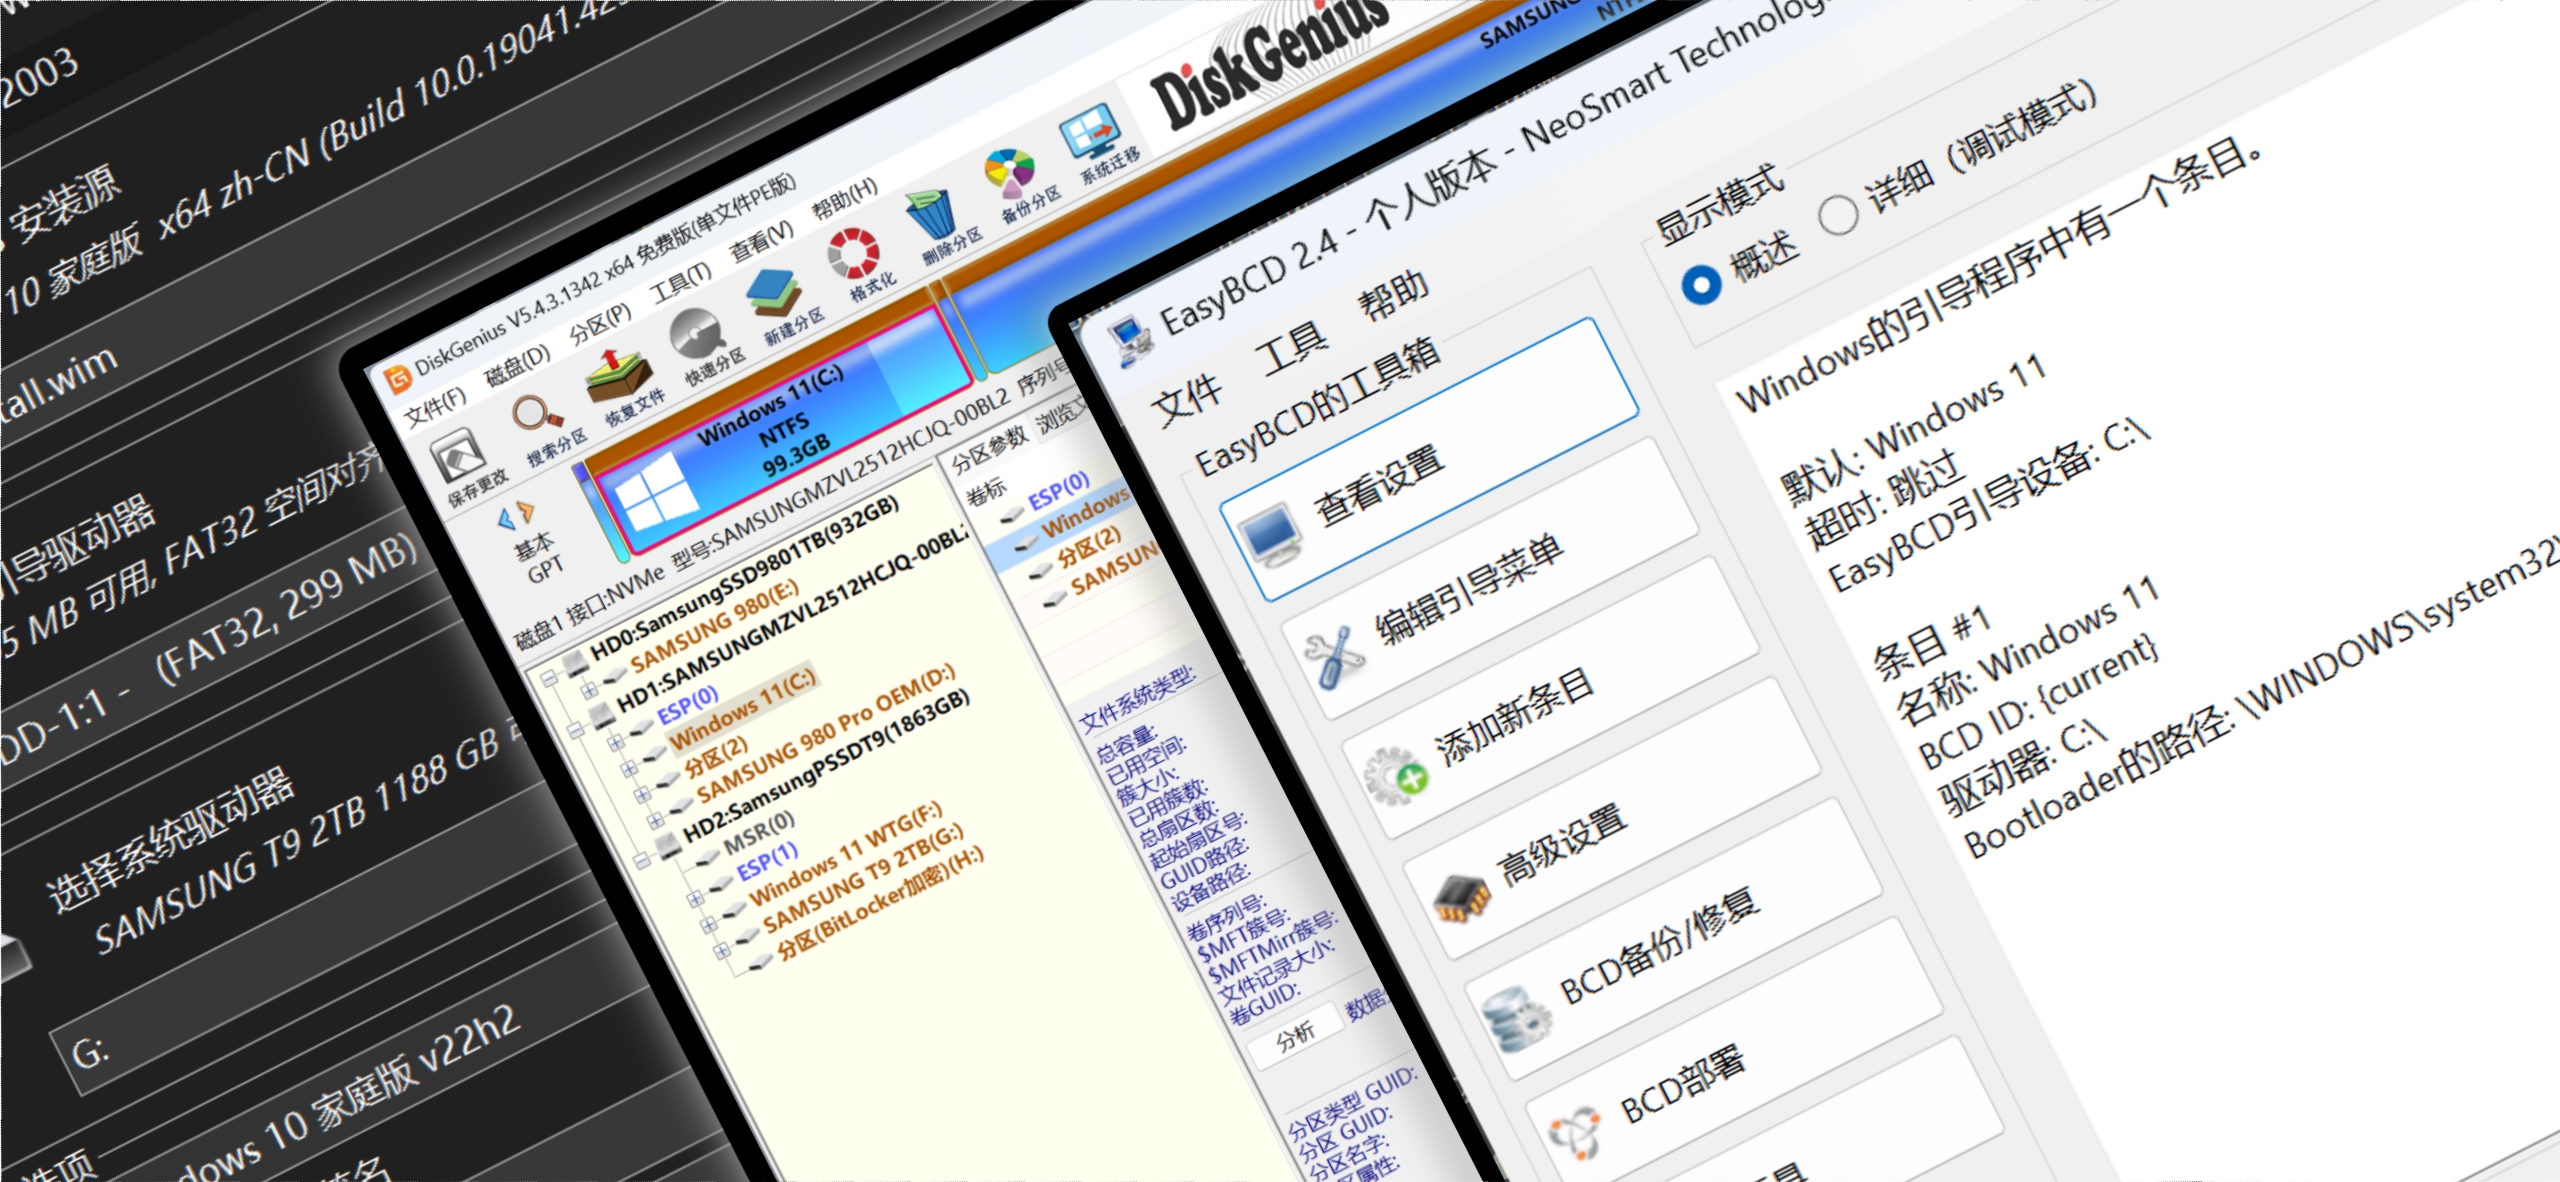Select the 详细 (调试模式) radio button
This screenshot has width=2560, height=1182.
1837,215
